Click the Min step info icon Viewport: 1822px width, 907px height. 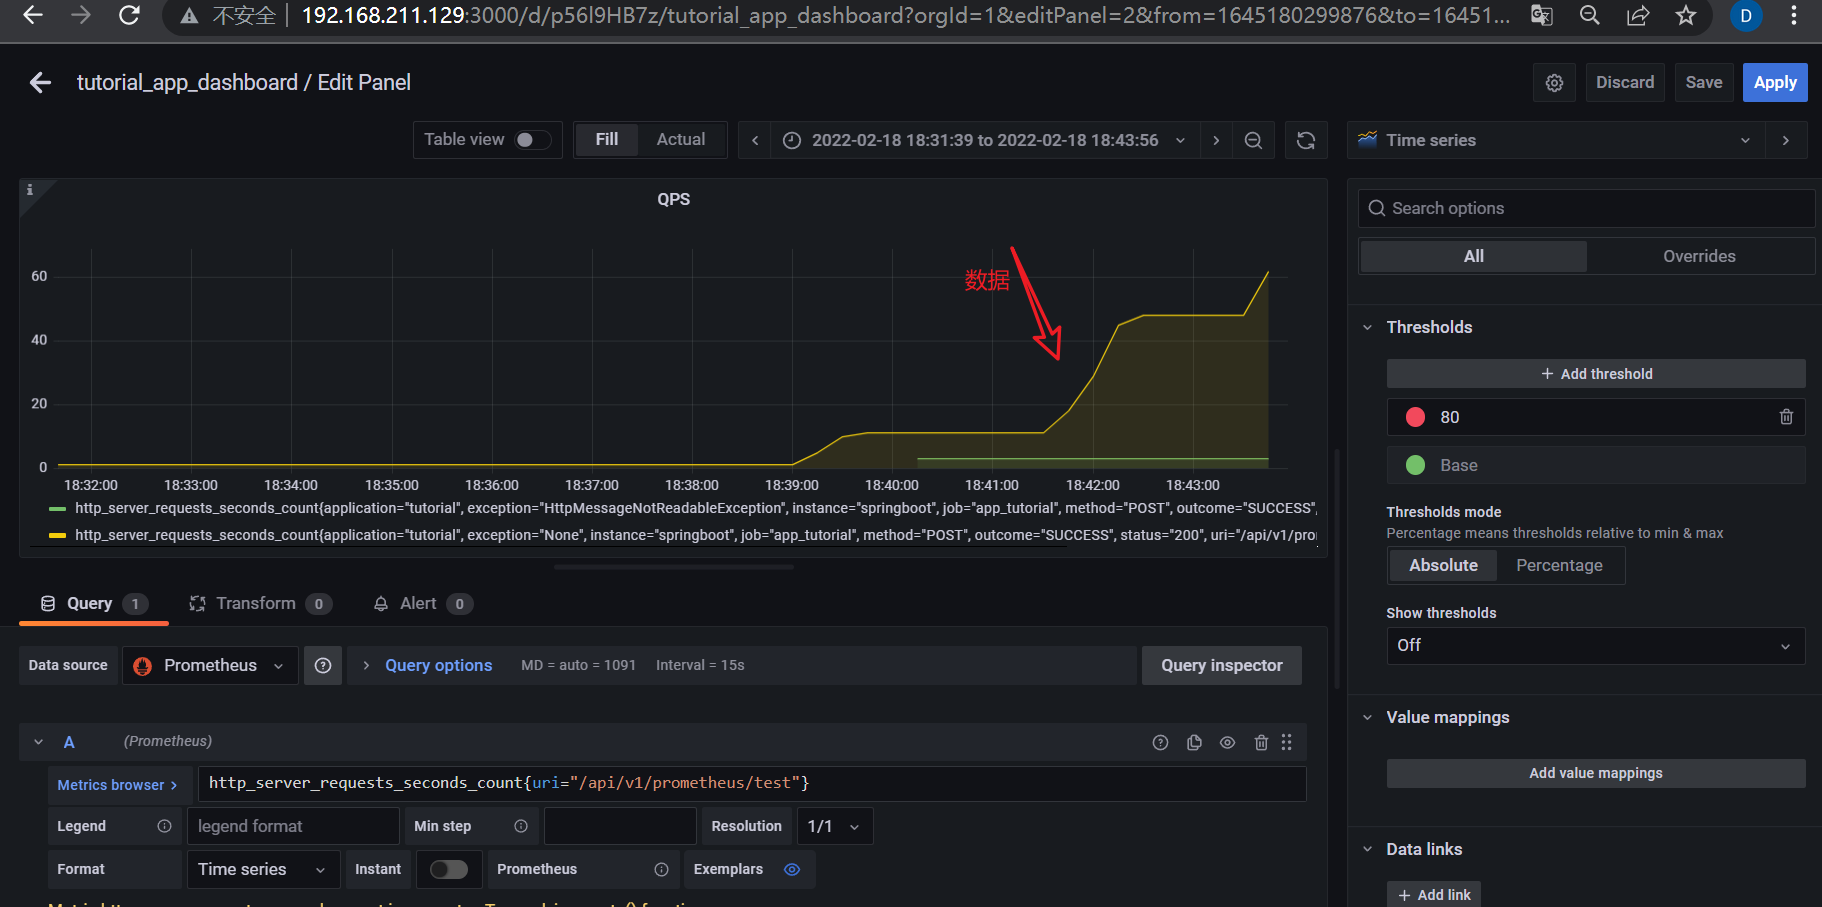pyautogui.click(x=521, y=826)
